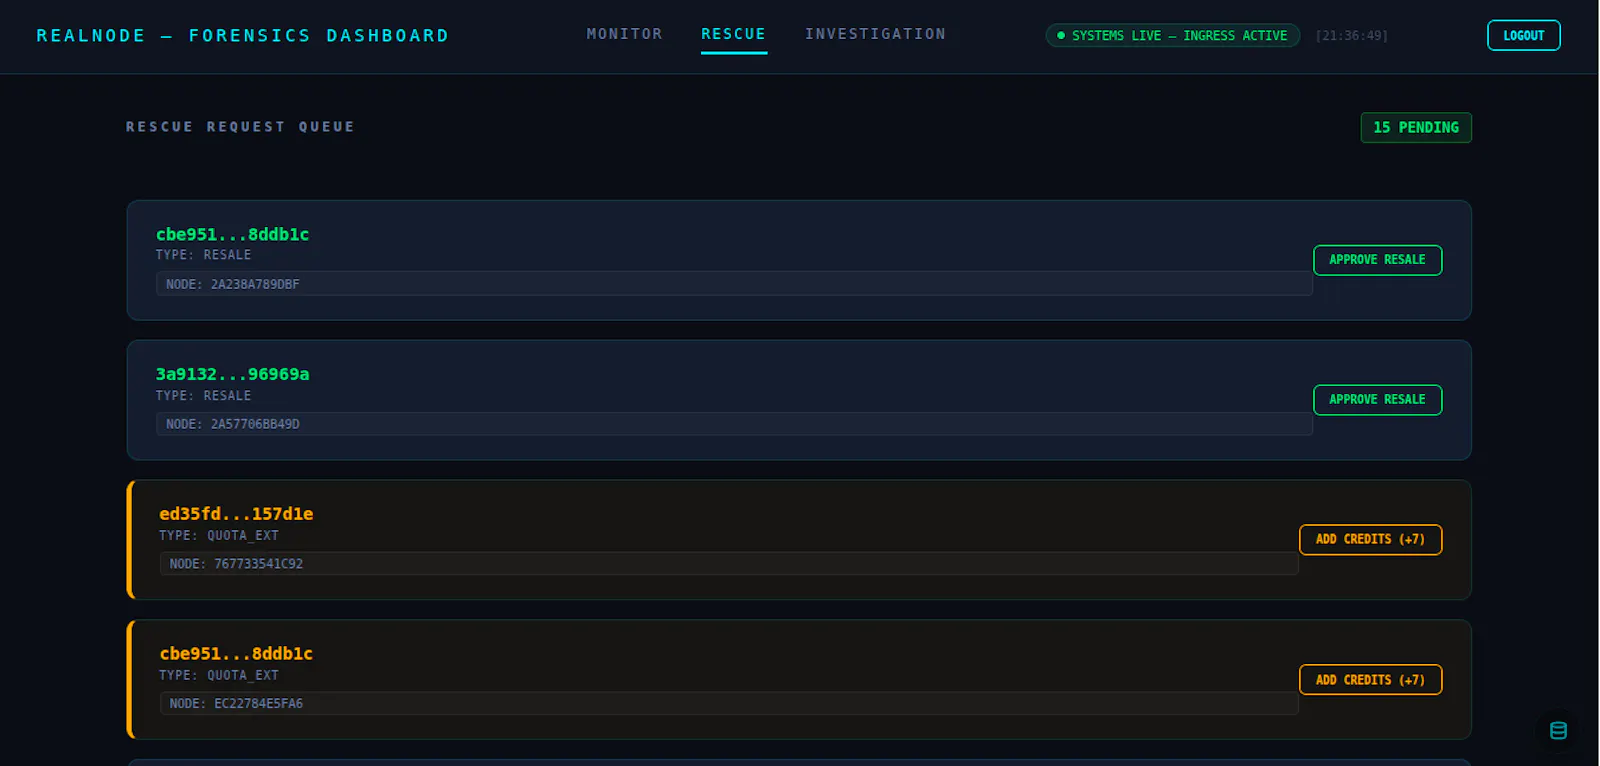
Task: Approve resale for node 2A238A789DBF
Action: [1377, 260]
